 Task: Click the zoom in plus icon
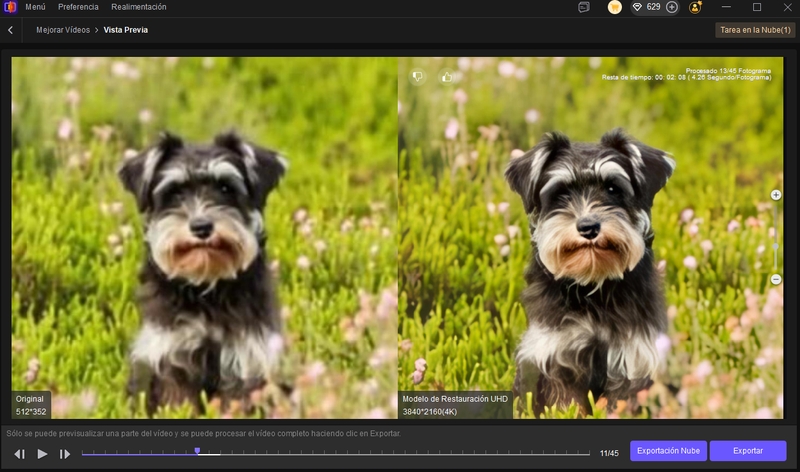click(776, 195)
